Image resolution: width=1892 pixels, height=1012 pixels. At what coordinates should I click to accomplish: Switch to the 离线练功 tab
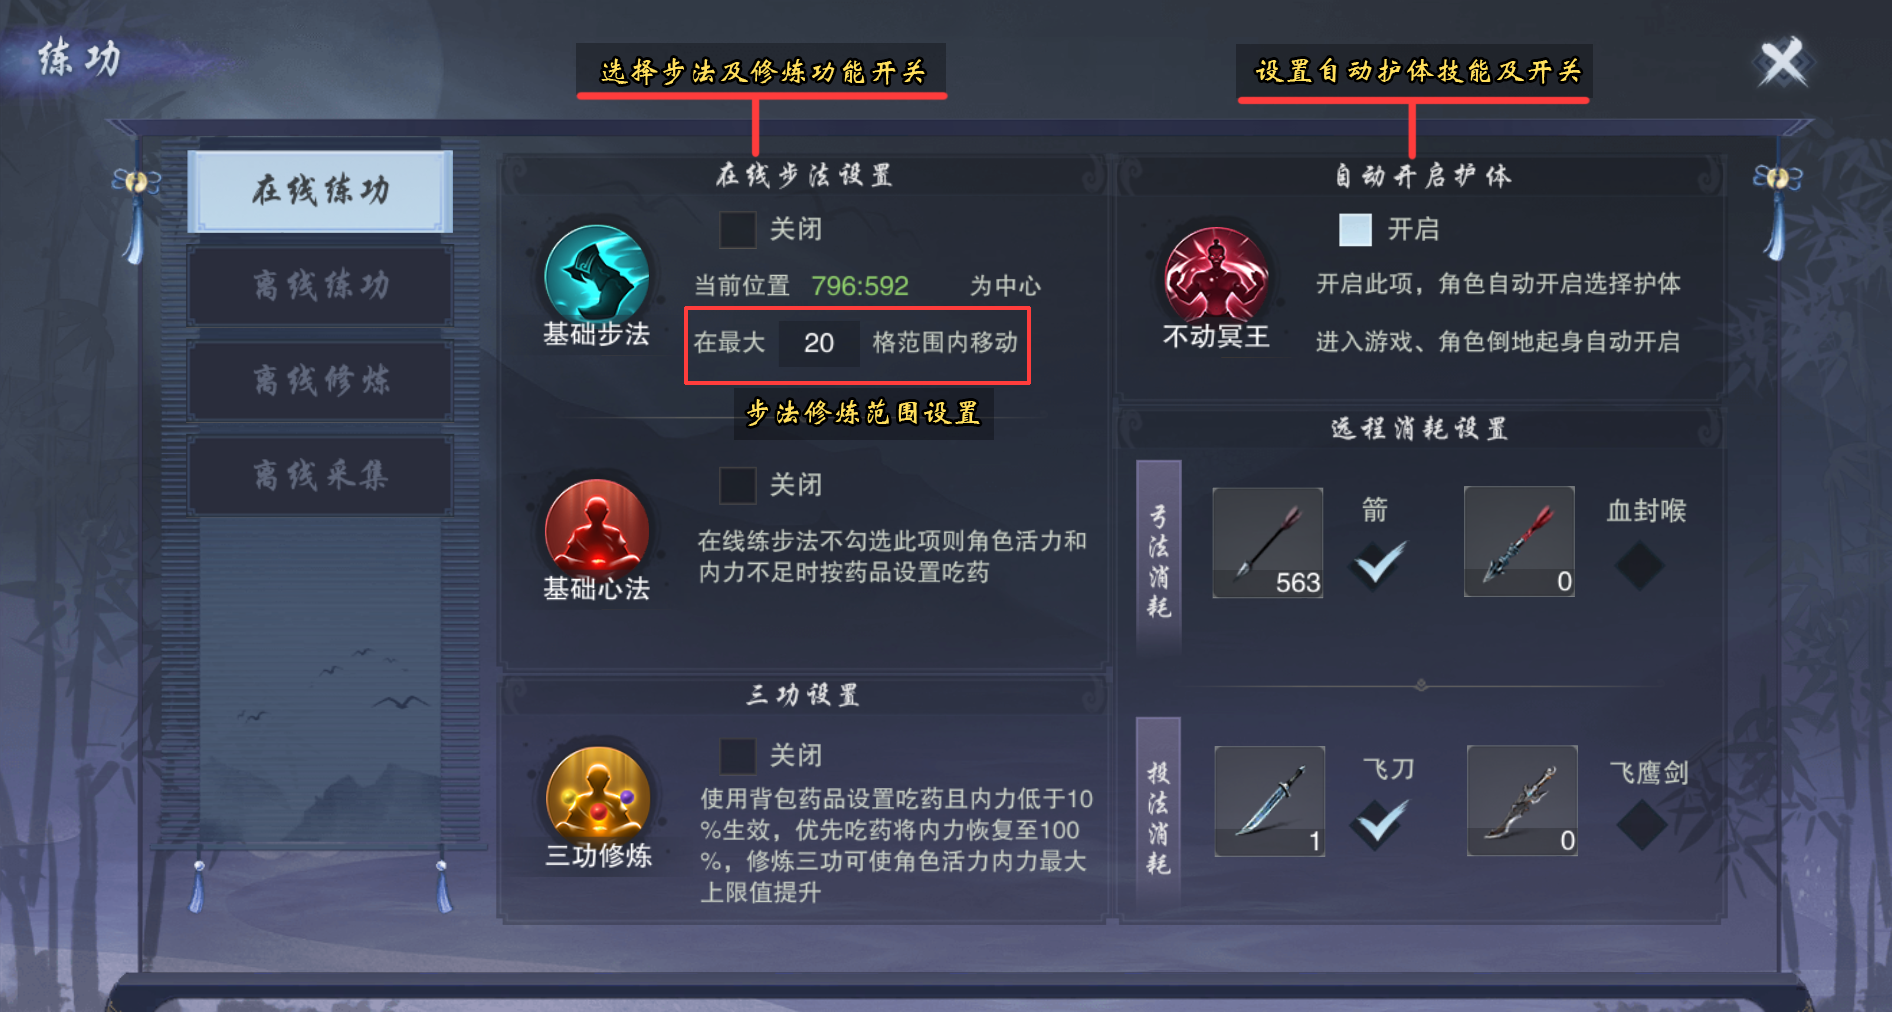pyautogui.click(x=320, y=286)
